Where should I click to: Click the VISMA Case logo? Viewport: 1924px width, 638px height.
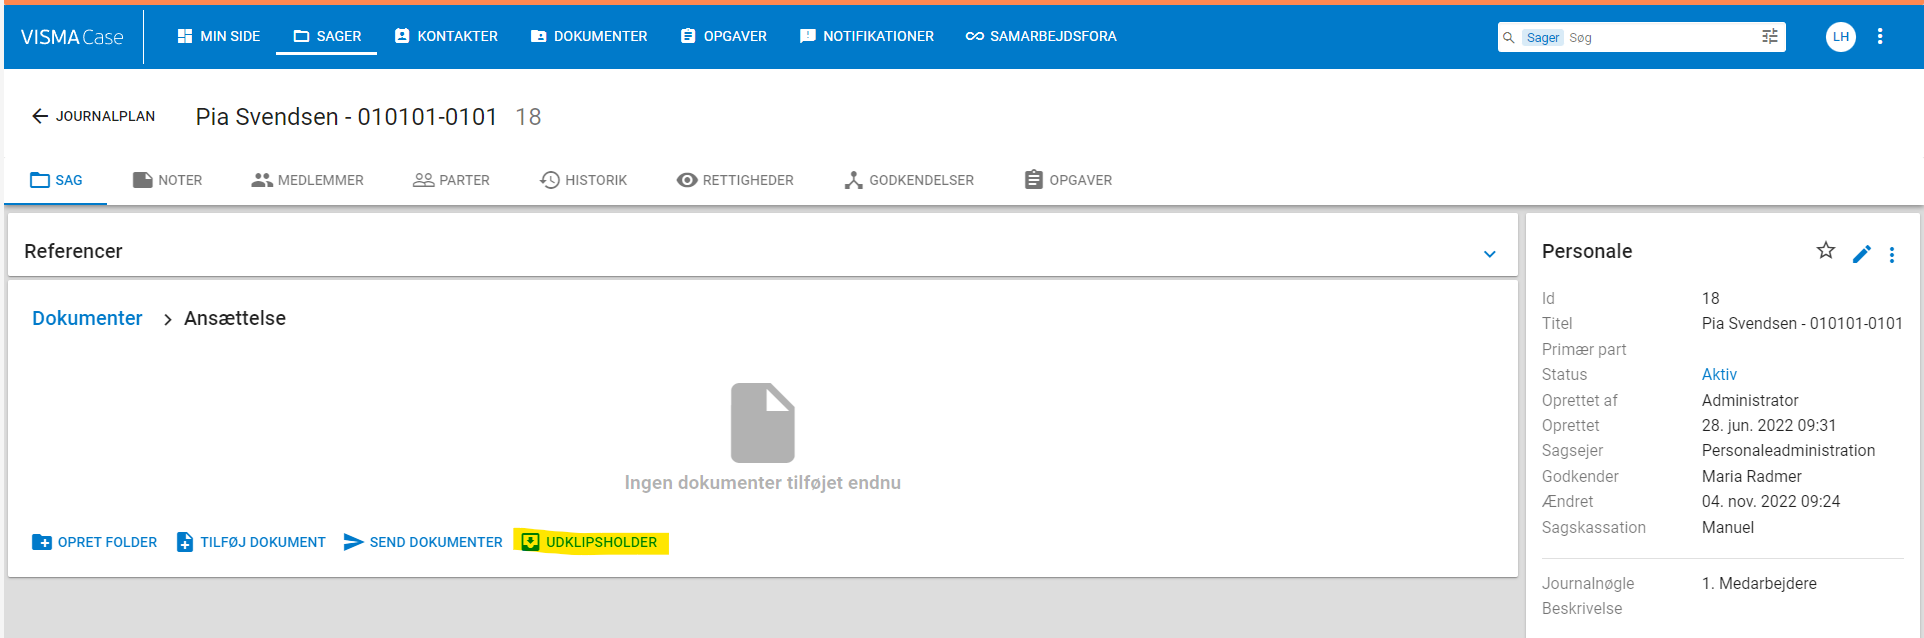(72, 37)
